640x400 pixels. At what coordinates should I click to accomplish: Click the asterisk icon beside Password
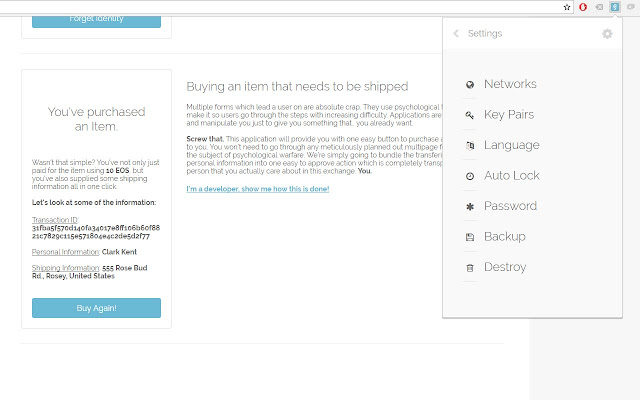[x=470, y=207]
